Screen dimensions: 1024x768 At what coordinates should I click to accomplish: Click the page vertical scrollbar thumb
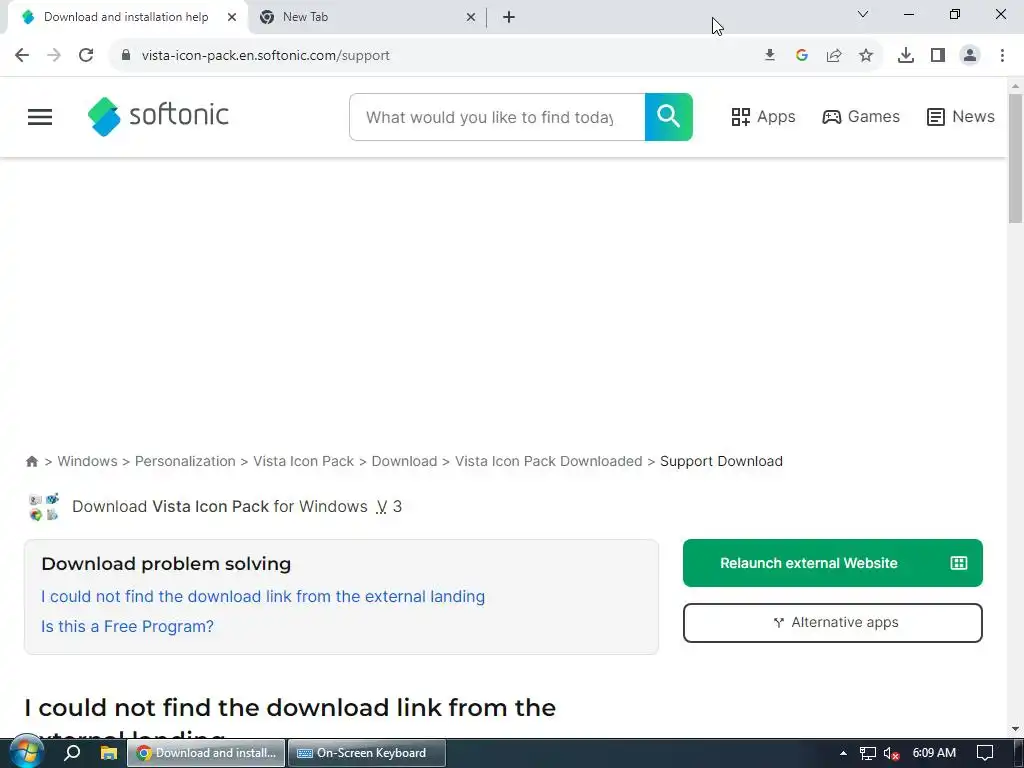coord(1016,159)
